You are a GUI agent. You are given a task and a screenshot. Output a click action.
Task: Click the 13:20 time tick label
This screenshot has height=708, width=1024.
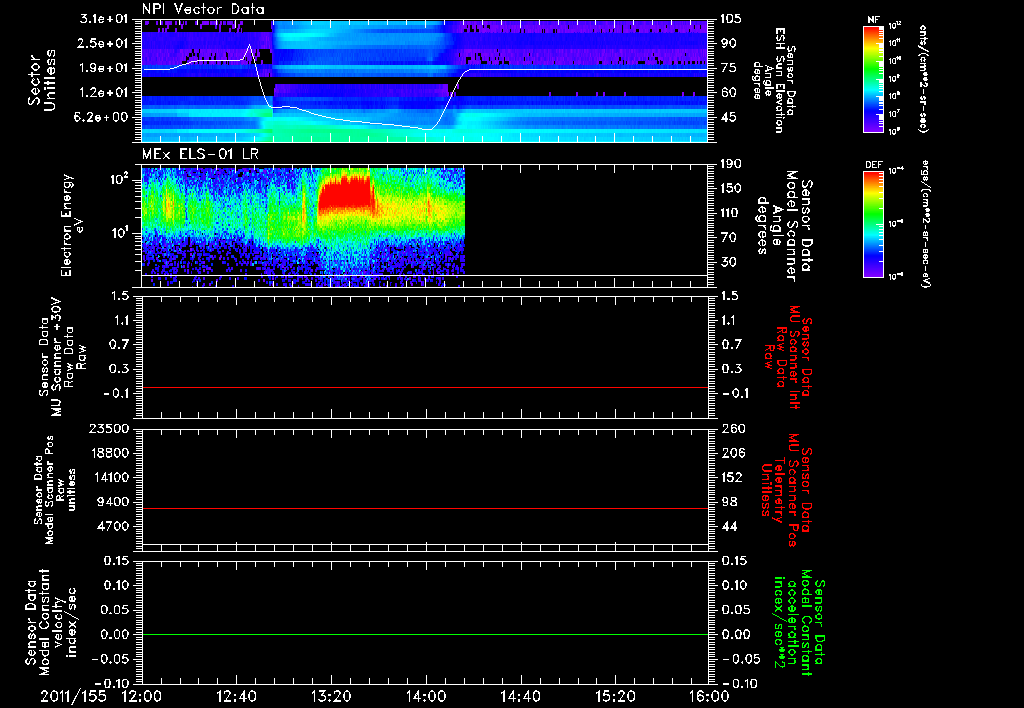pos(331,696)
